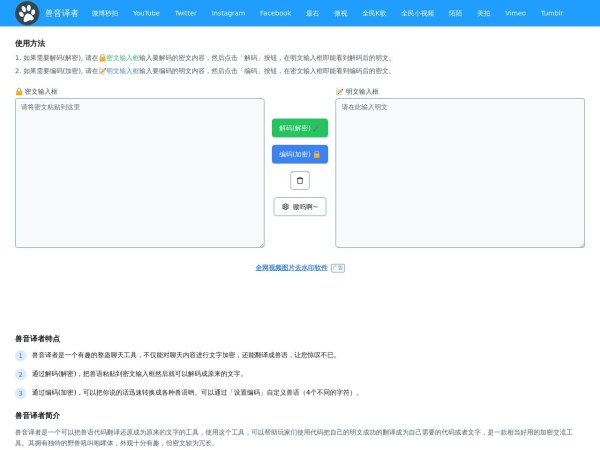Screen dimensions: 600x450
Task: Open the 微博秒拍 nav item
Action: tap(105, 13)
